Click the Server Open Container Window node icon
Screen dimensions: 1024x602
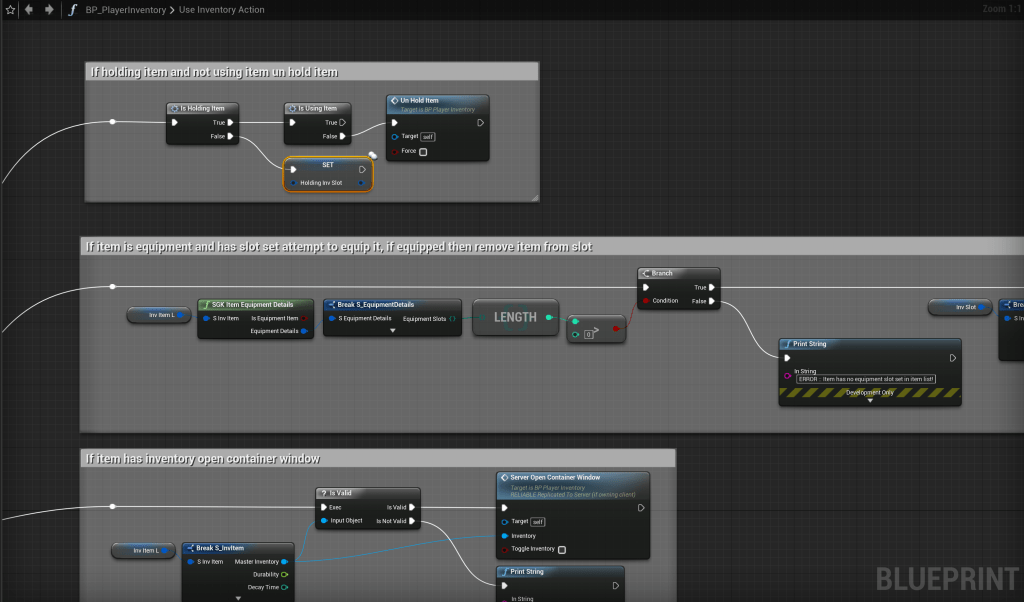(504, 477)
